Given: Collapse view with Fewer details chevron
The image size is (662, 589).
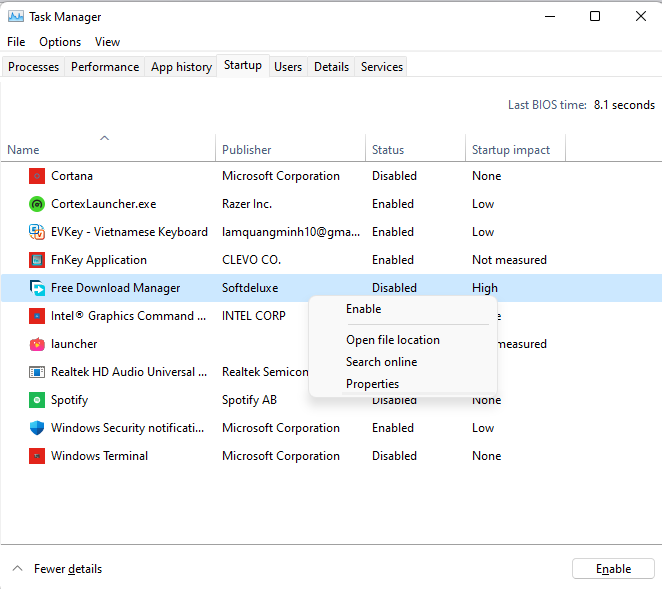Looking at the screenshot, I should 17,568.
